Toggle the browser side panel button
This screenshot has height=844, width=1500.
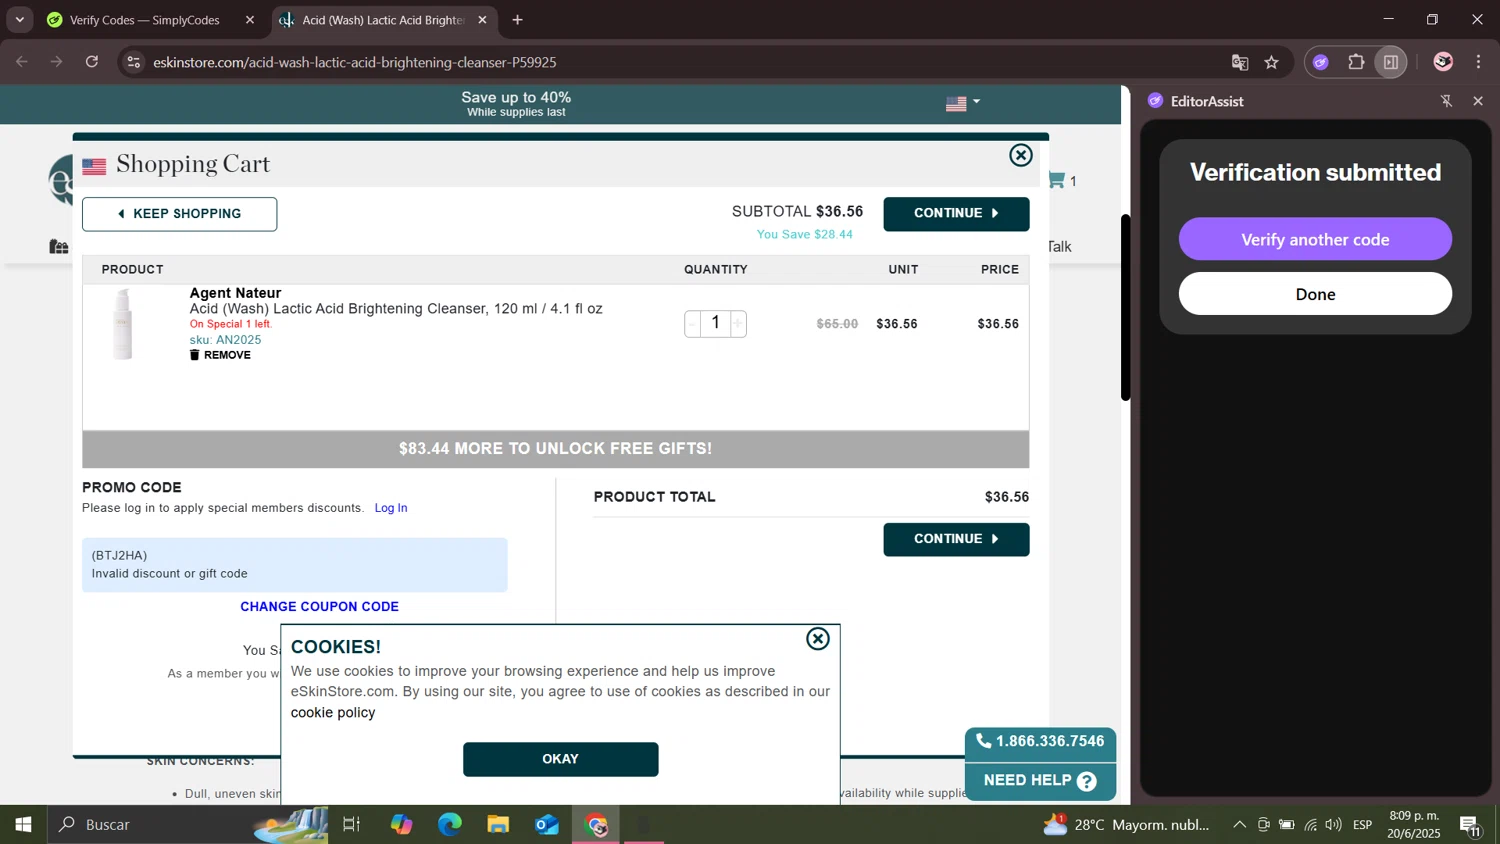[1391, 62]
